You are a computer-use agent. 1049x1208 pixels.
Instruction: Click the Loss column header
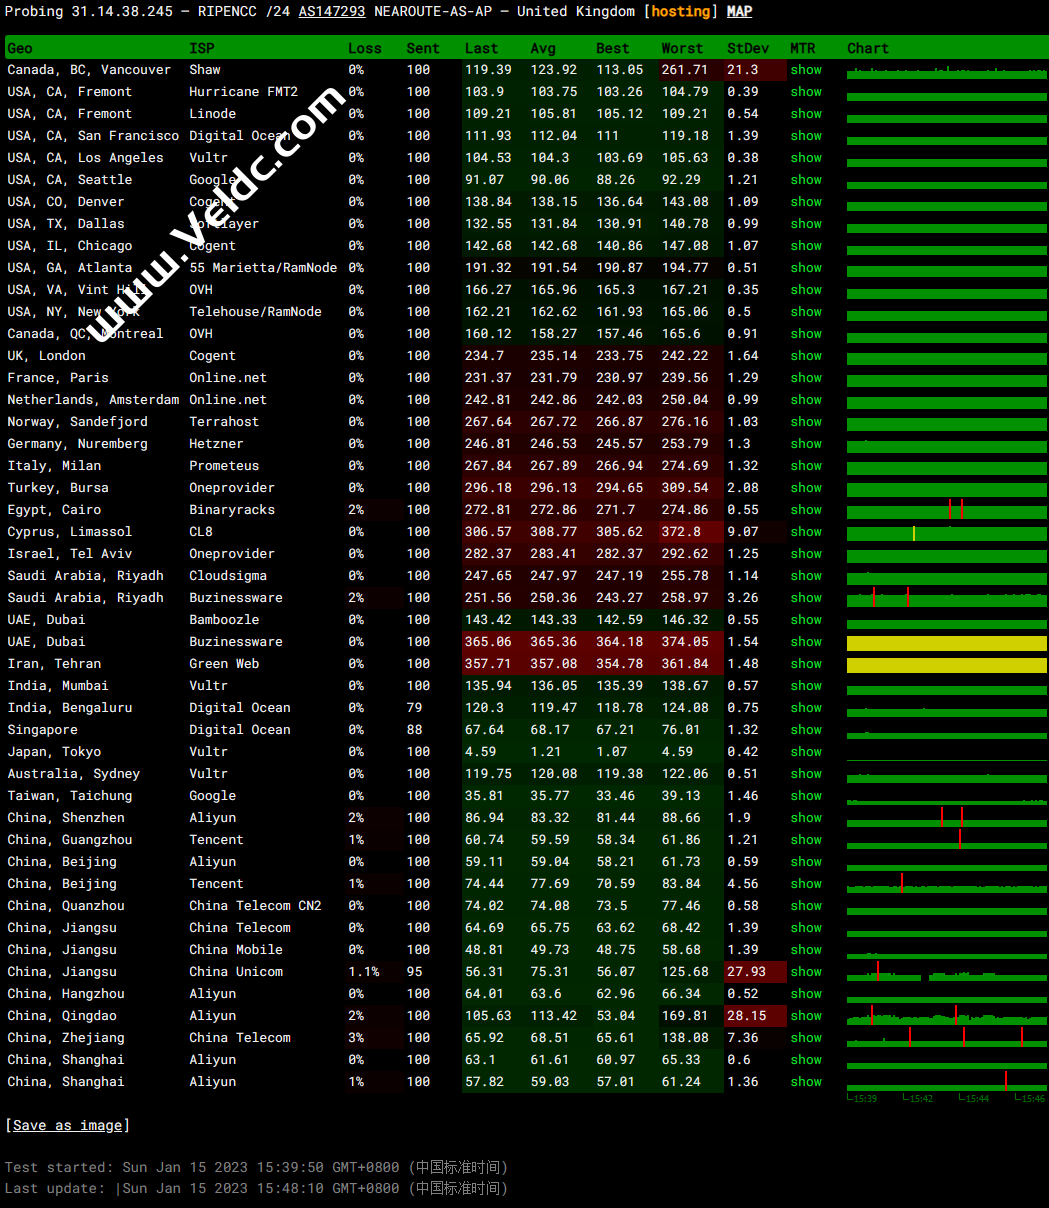(x=364, y=48)
